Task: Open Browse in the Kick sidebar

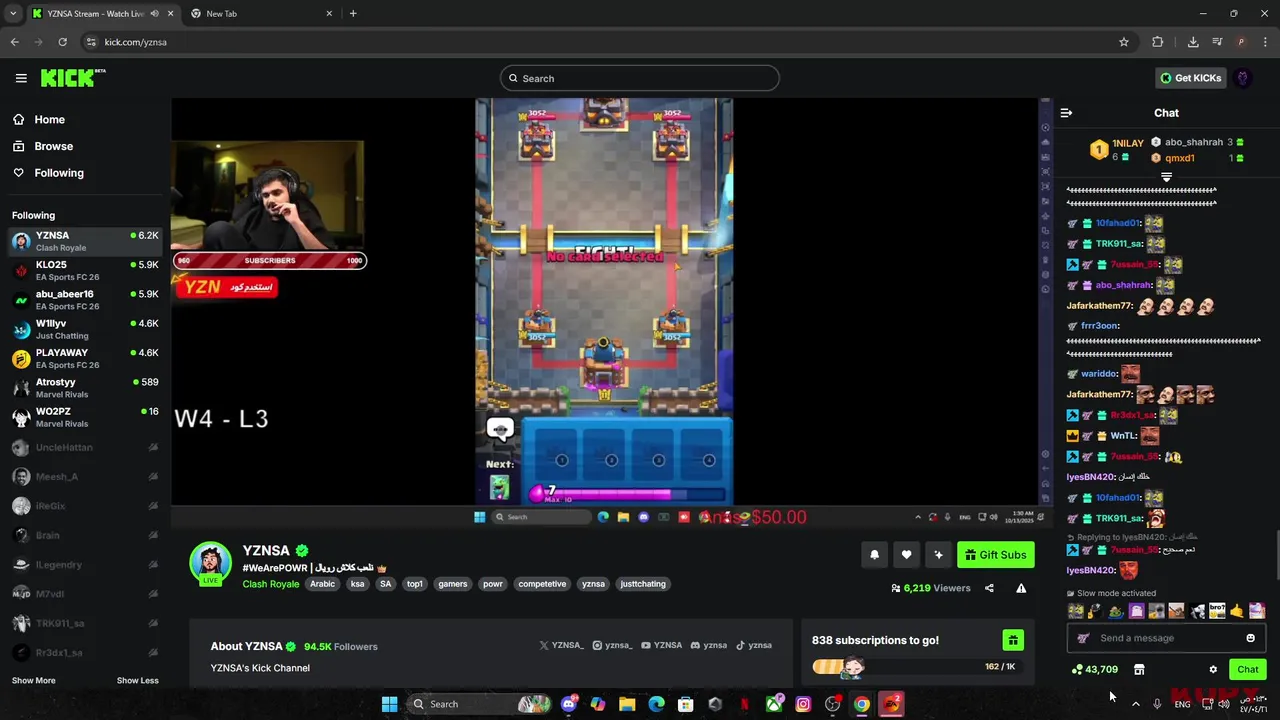Action: coord(53,146)
